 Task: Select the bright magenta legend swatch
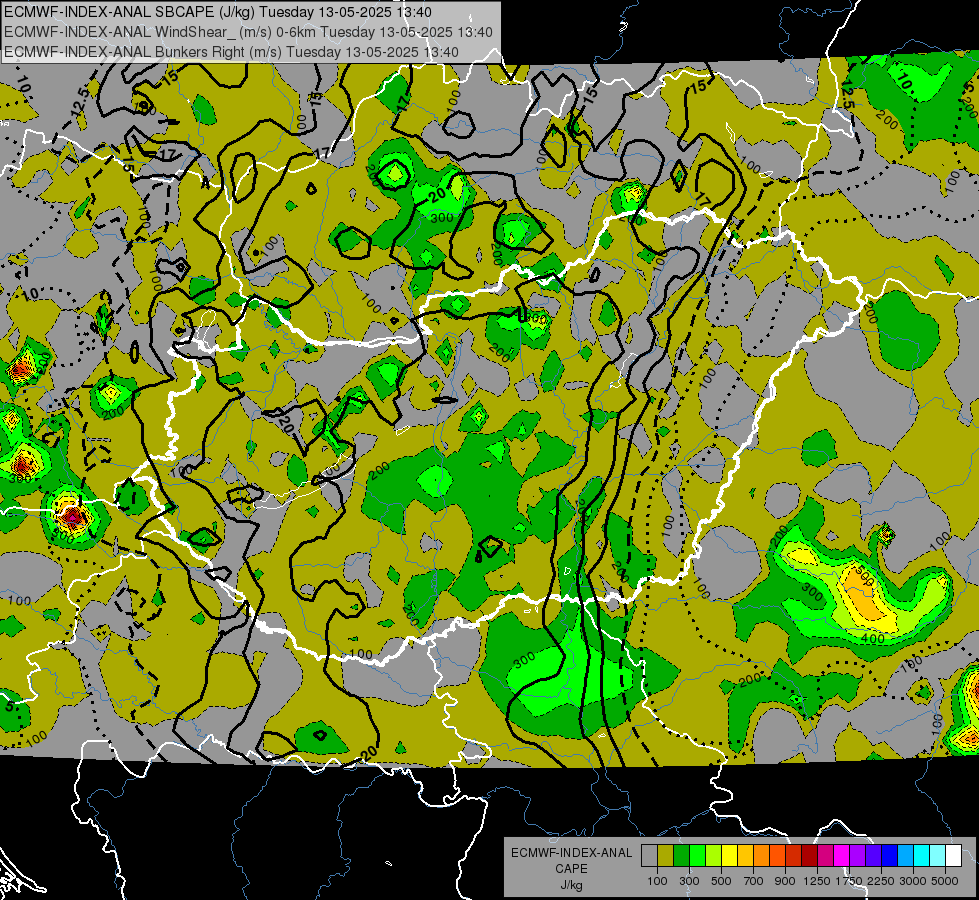coord(842,856)
